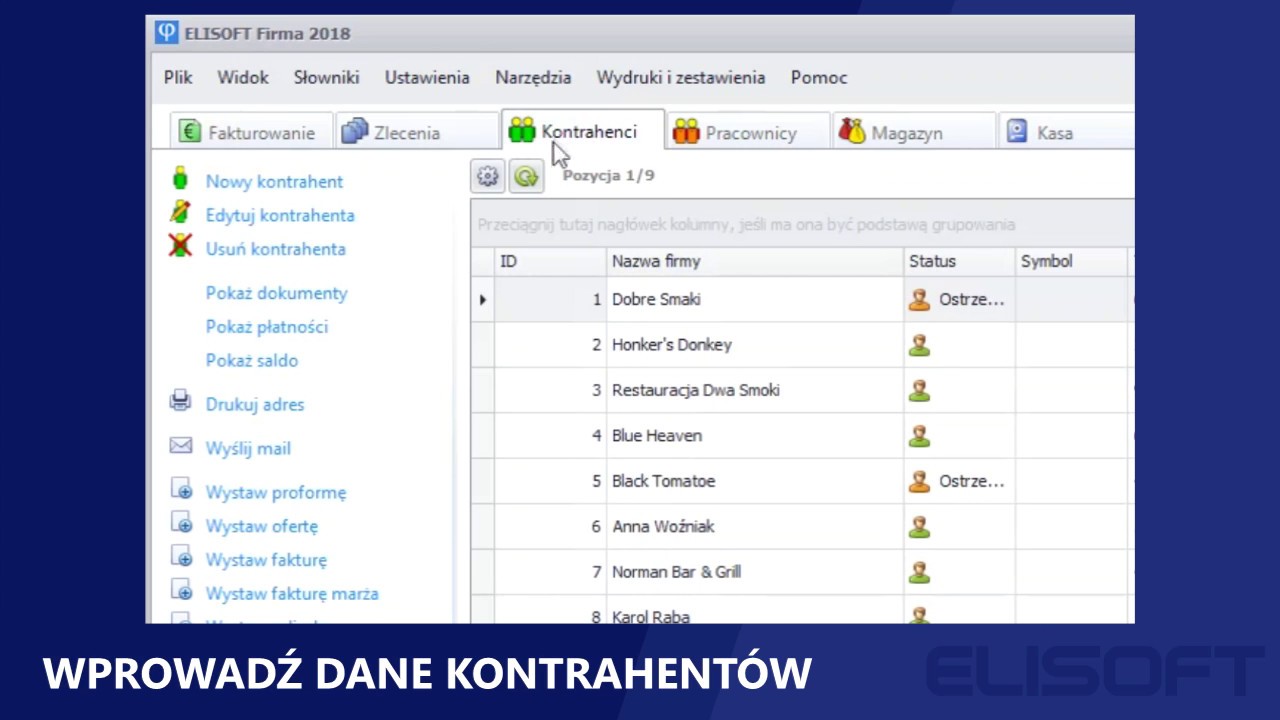Open the Ustawienia menu

click(x=427, y=77)
